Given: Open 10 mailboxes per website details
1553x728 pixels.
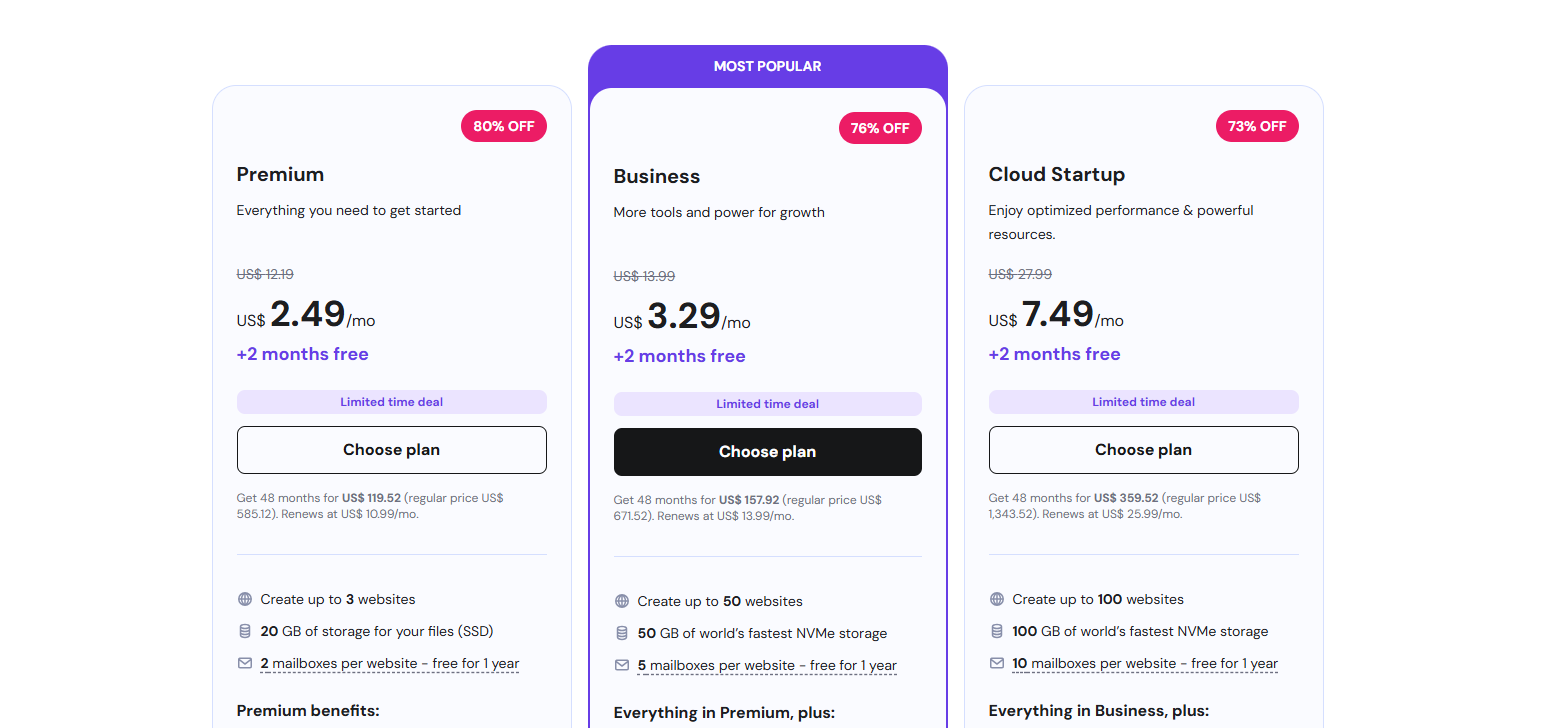Looking at the screenshot, I should tap(1145, 663).
